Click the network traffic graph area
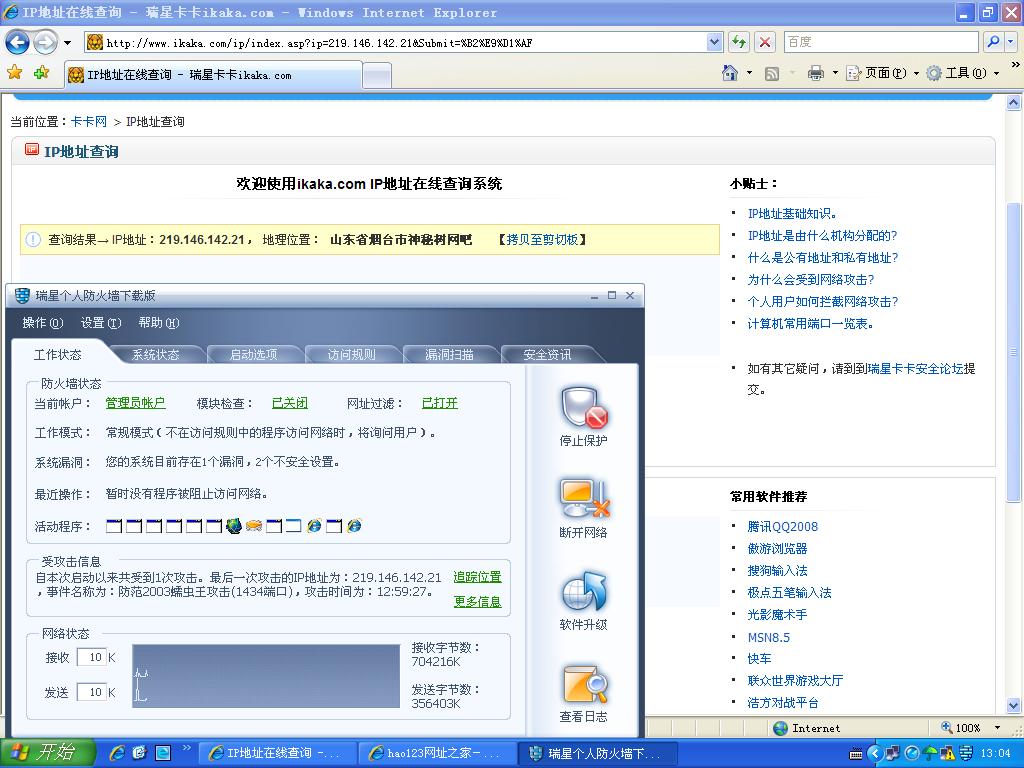 tap(266, 676)
